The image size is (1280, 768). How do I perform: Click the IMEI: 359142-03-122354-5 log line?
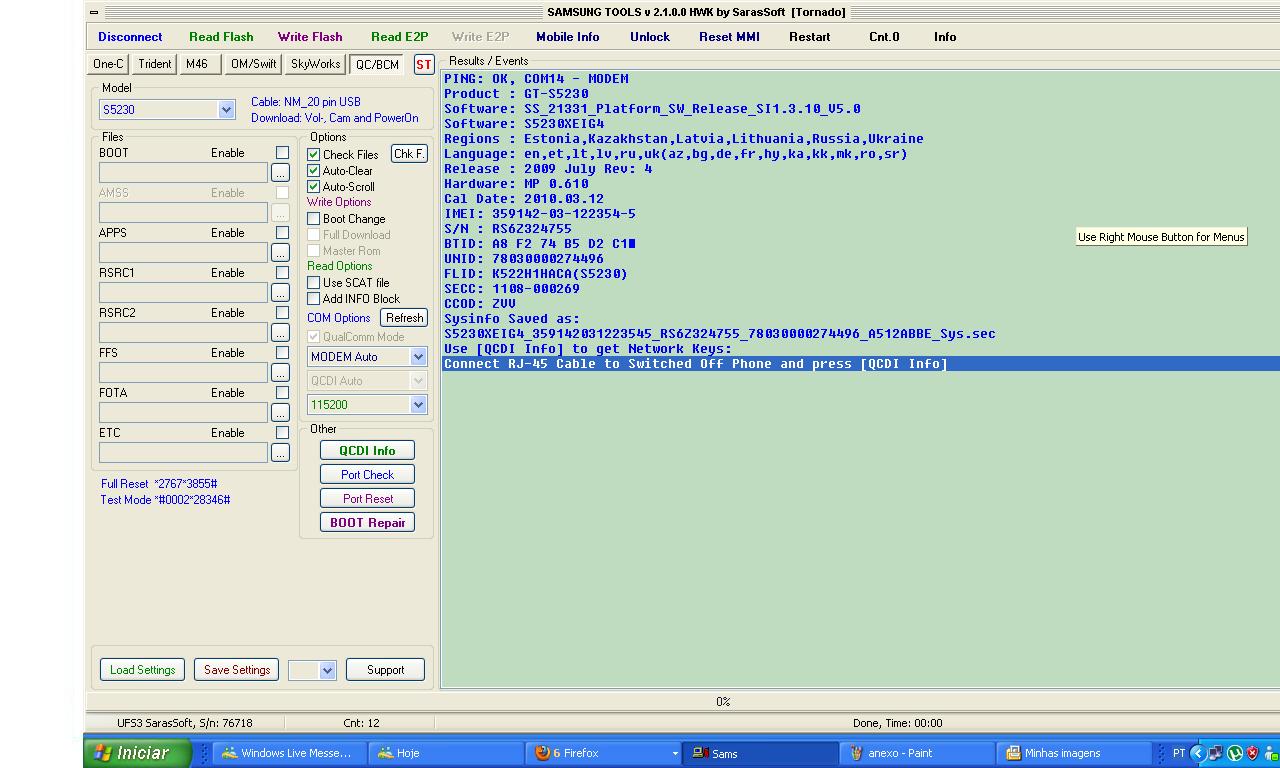(x=540, y=214)
